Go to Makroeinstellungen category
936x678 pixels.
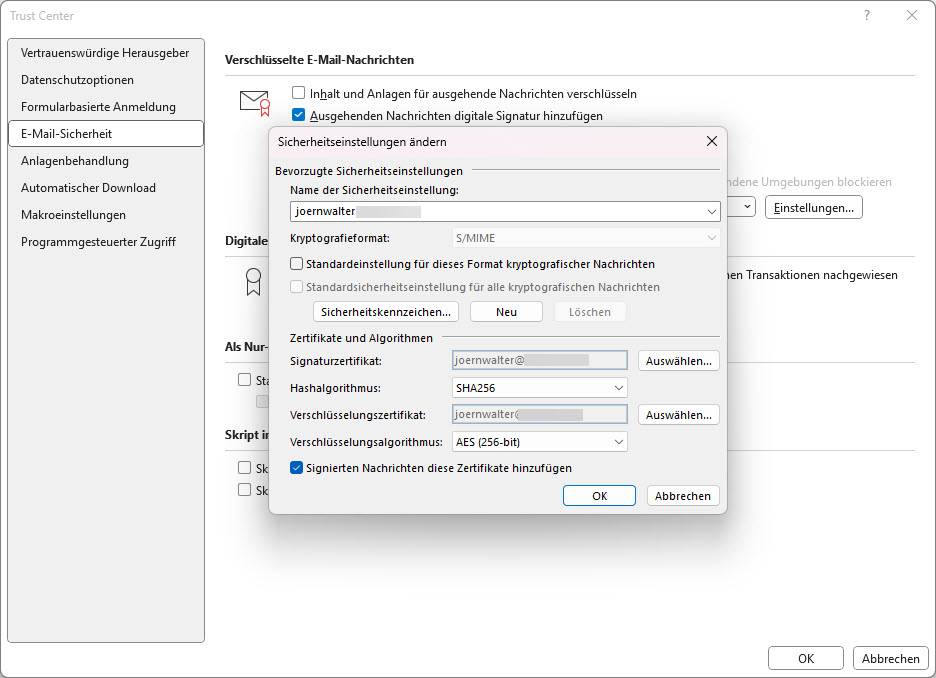pyautogui.click(x=73, y=215)
